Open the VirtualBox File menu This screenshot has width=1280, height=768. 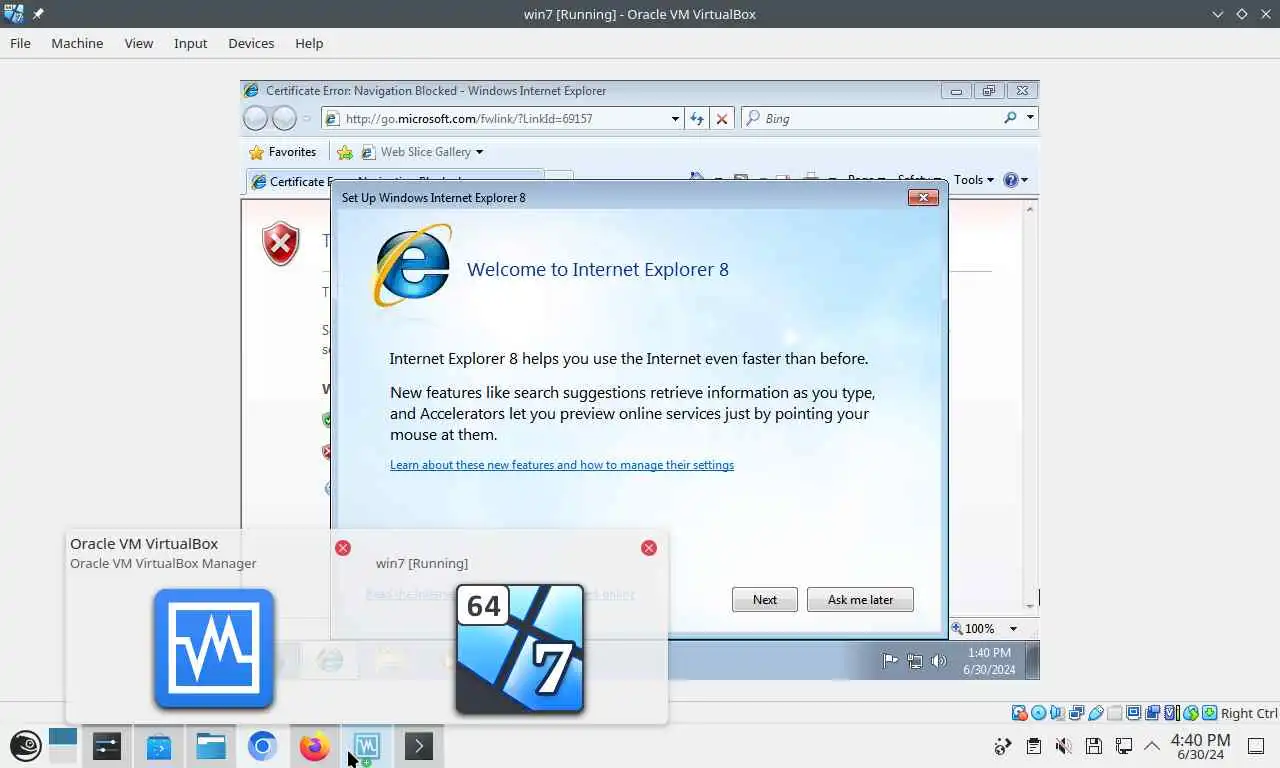click(20, 43)
